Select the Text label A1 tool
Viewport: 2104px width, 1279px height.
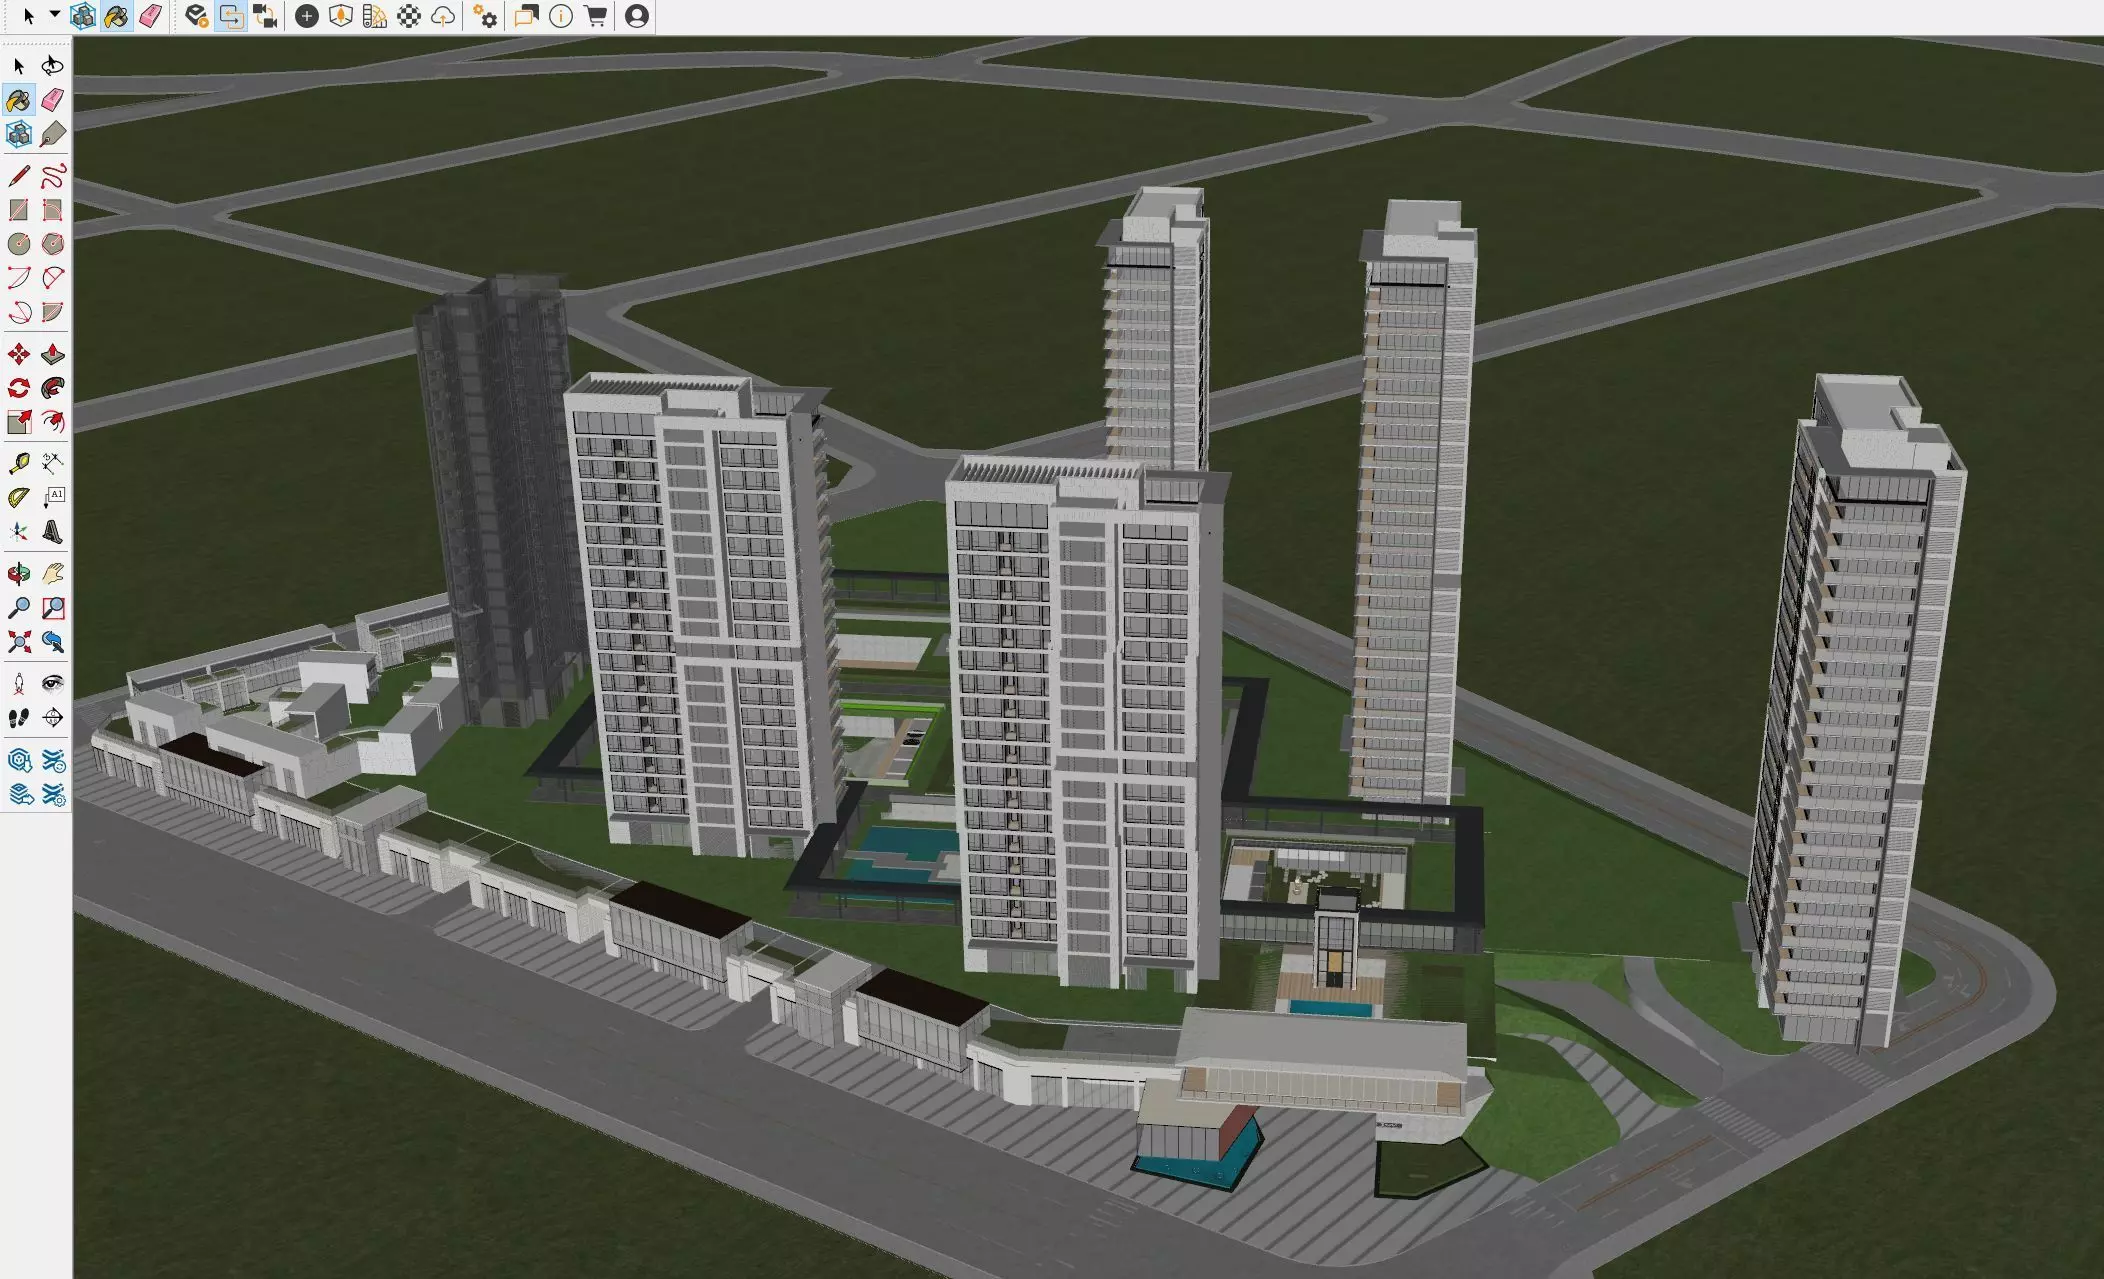point(53,498)
